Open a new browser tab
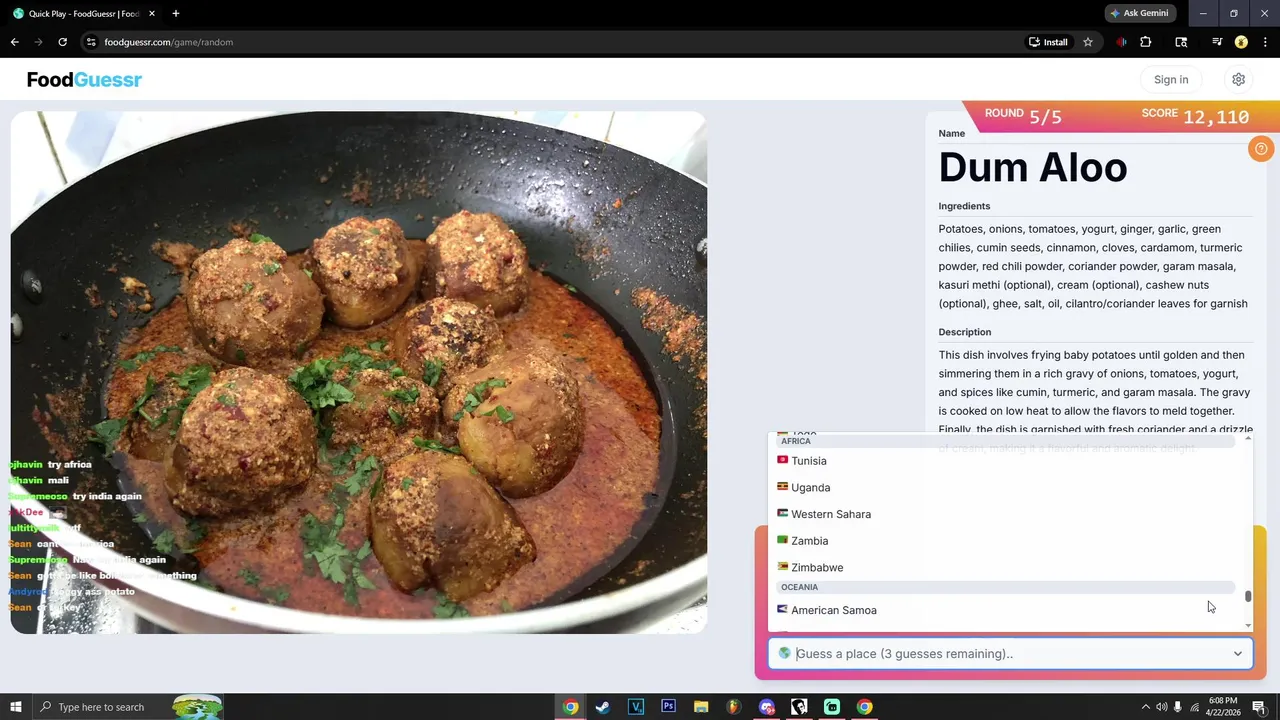The image size is (1280, 720). click(x=175, y=14)
